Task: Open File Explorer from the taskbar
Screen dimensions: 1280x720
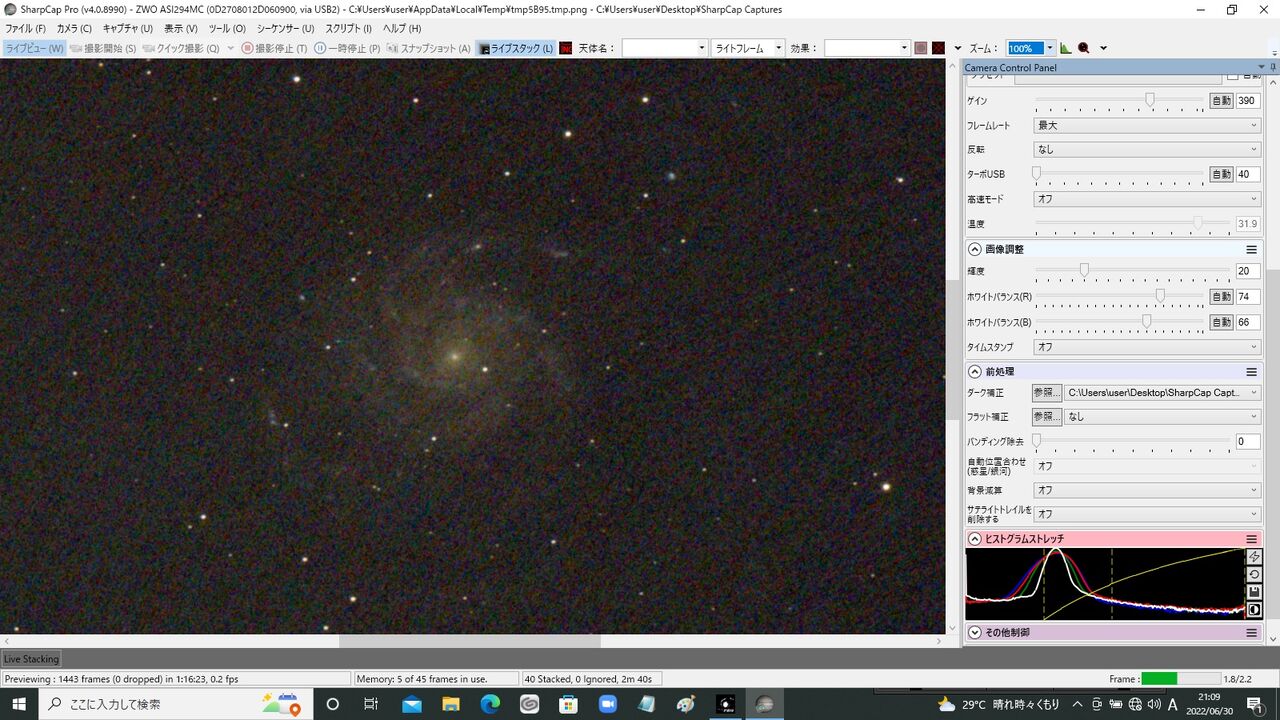Action: point(450,704)
